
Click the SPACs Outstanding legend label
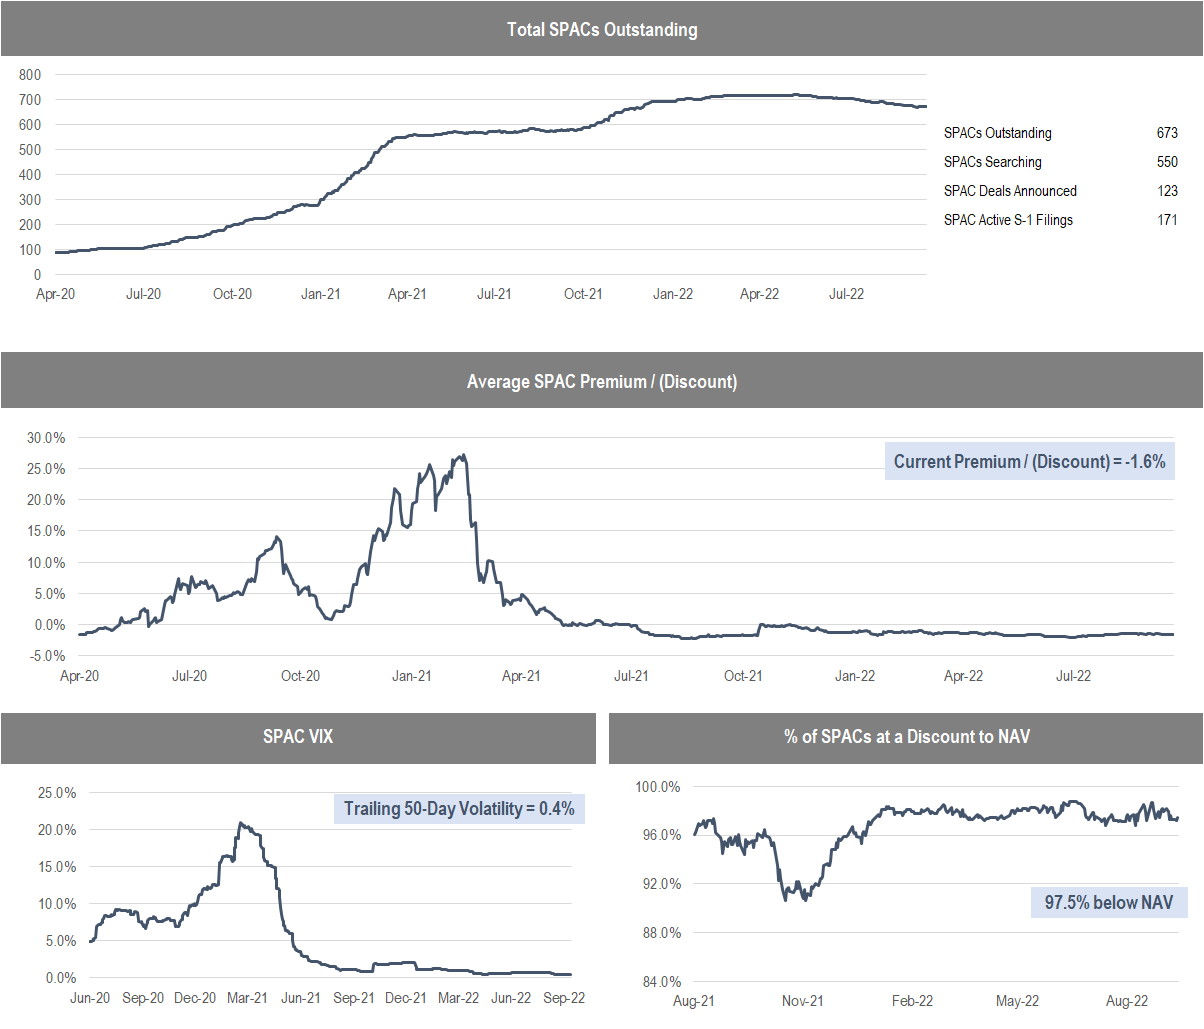997,133
